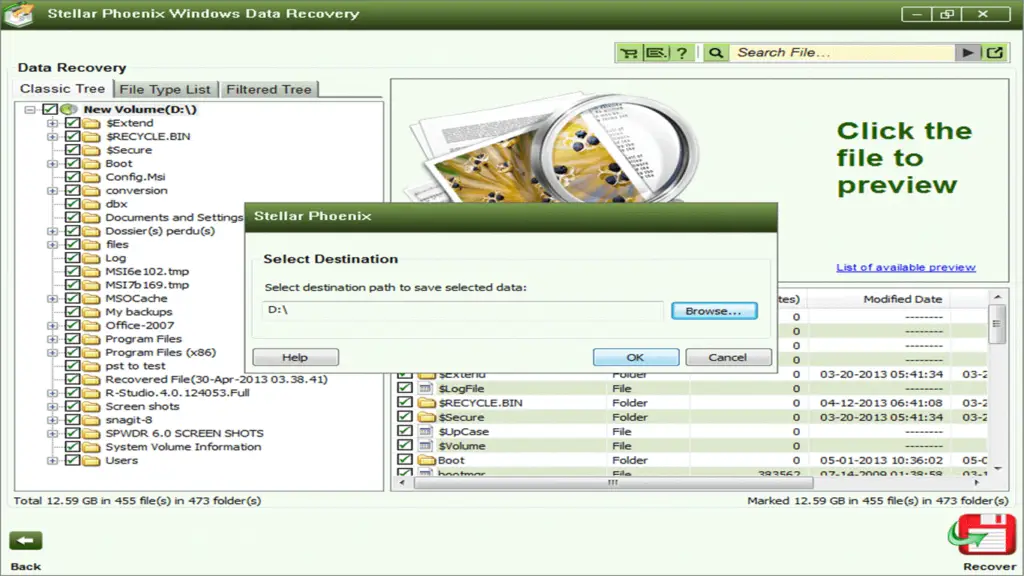Uncheck the New Volume(D:\) checkbox

(50, 109)
